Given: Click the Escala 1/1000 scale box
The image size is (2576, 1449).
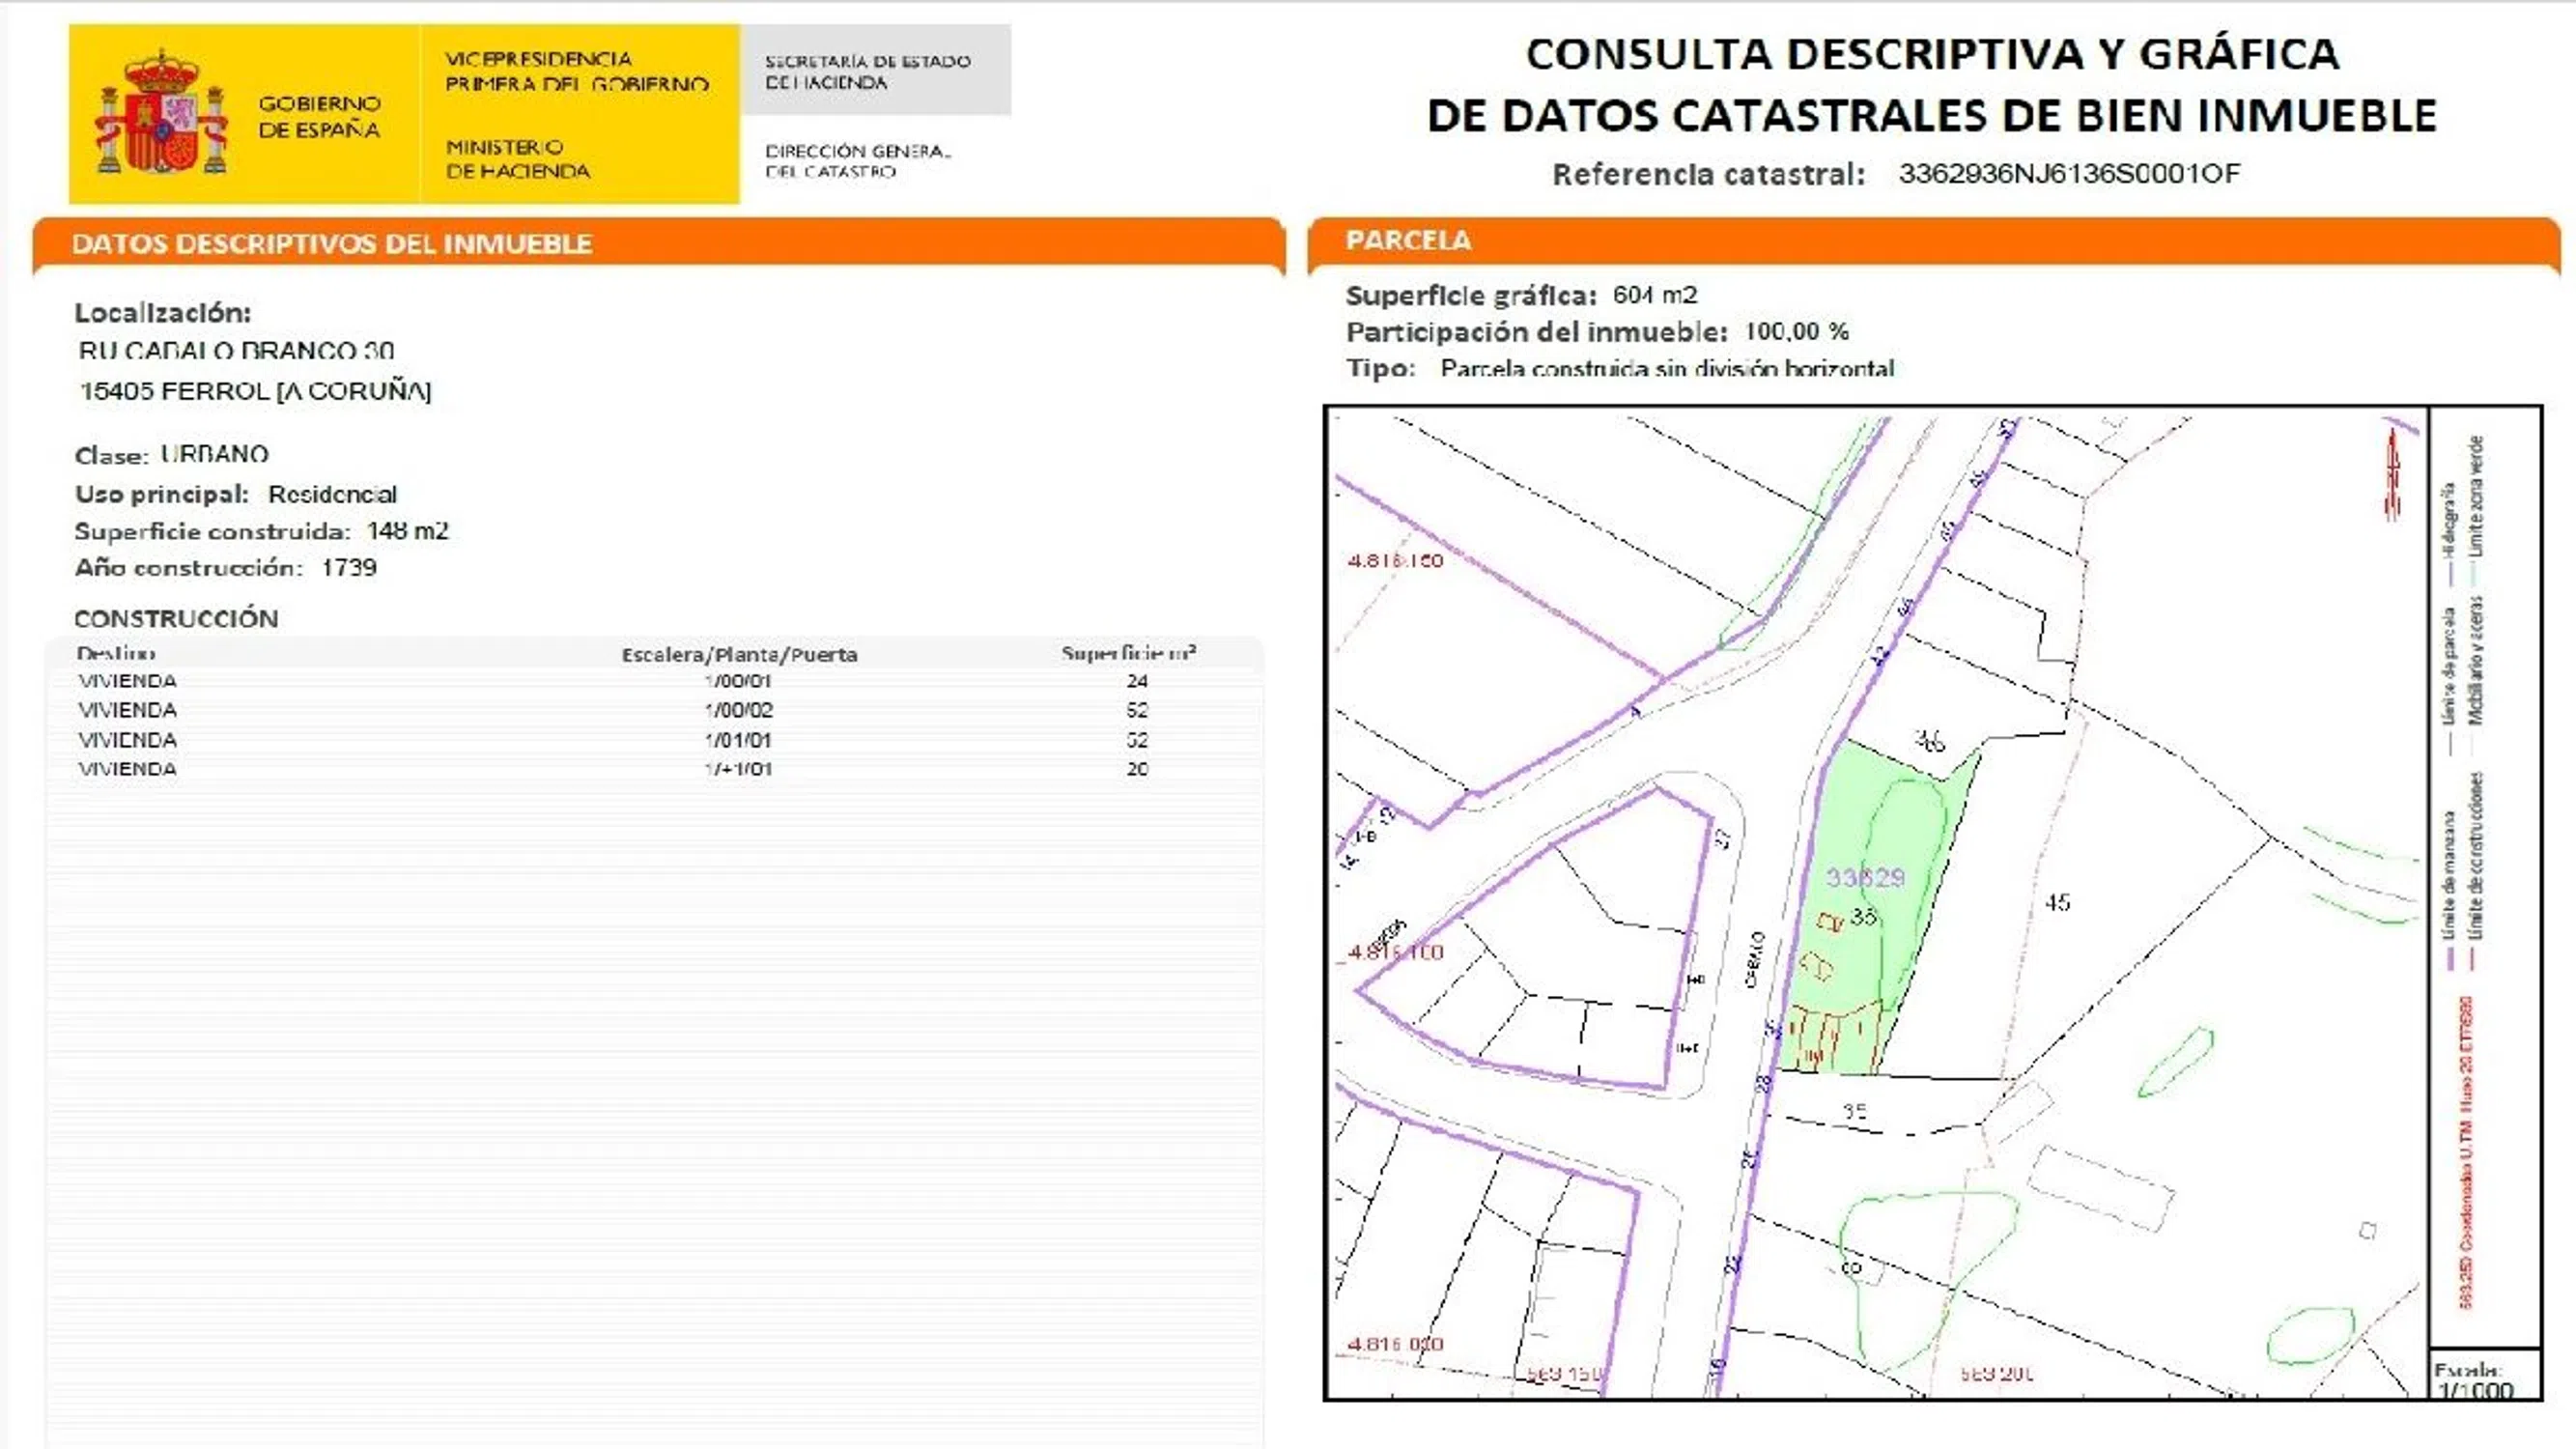Looking at the screenshot, I should pyautogui.click(x=2484, y=1376).
